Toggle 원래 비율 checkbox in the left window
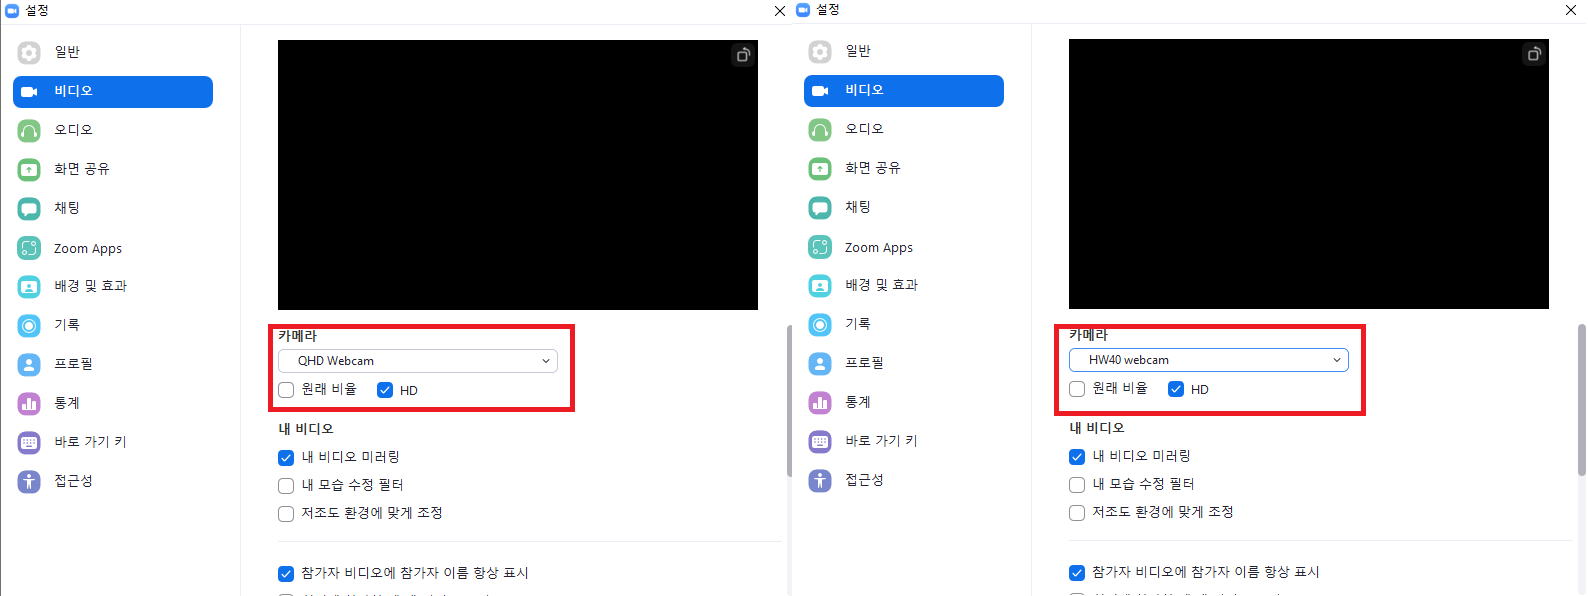Screen dimensions: 1588x596 tap(286, 390)
